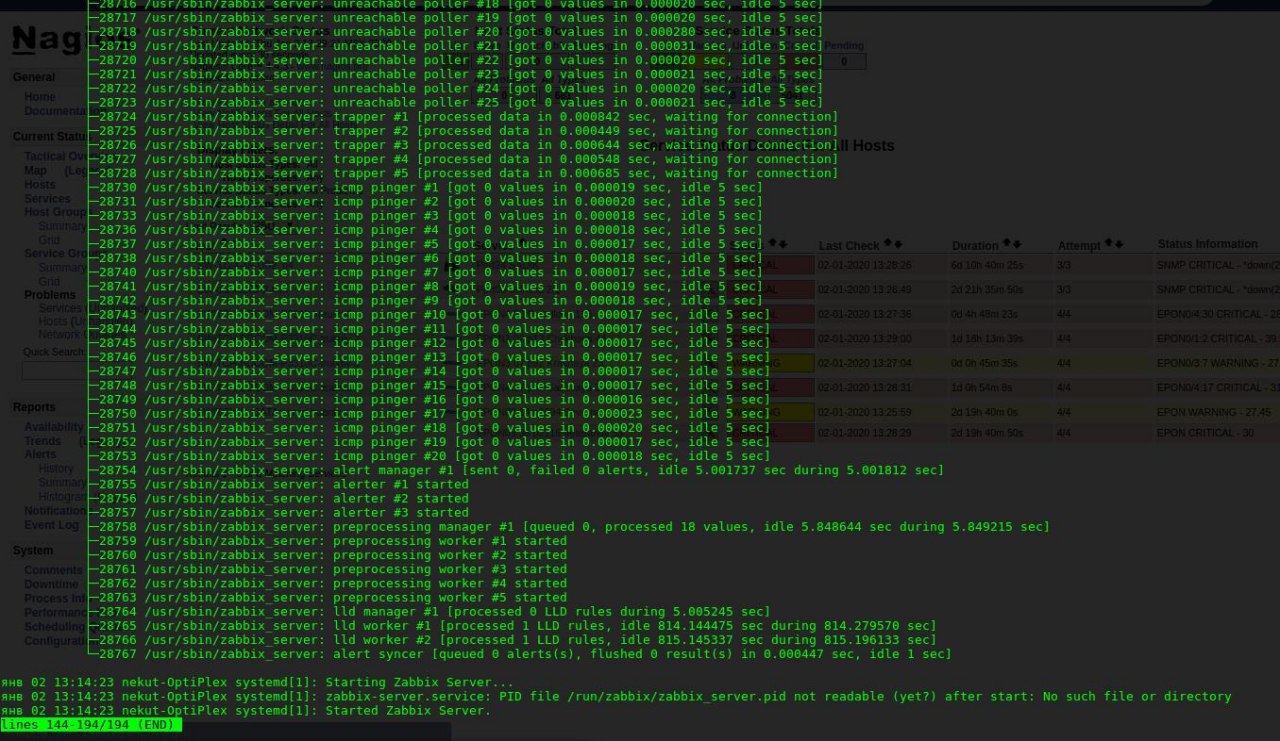Open Problems link in Nagios sidebar
Viewport: 1280px width, 741px height.
50,295
